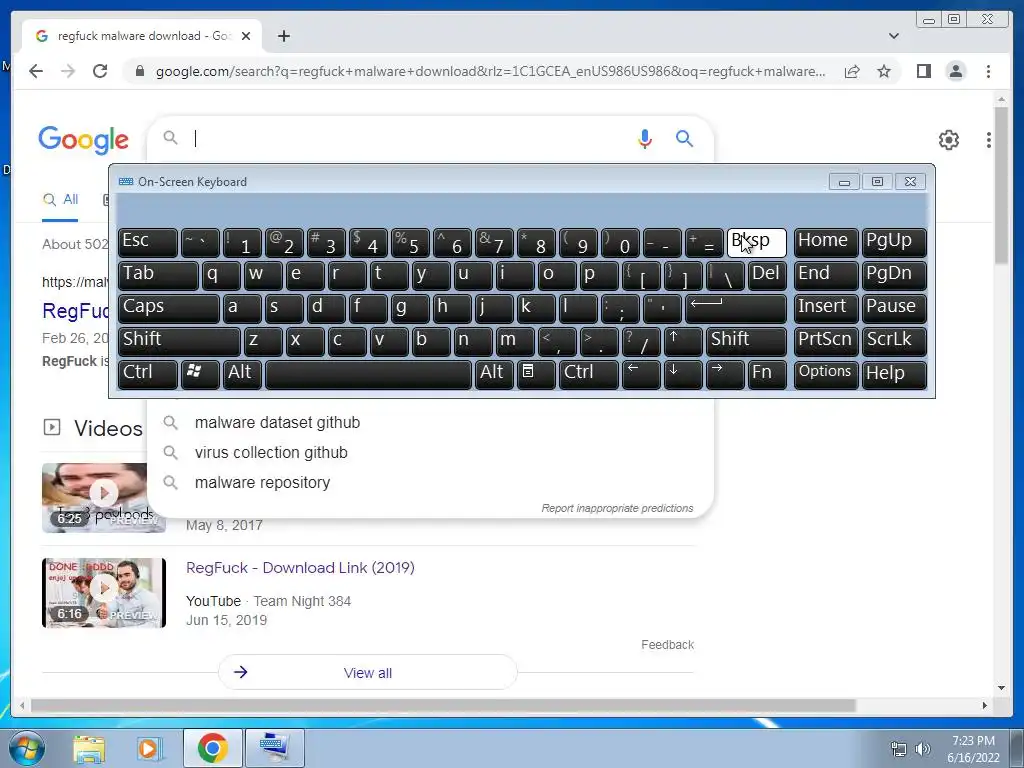Click the vertical page scrollbar thumb
1024x768 pixels.
coord(1001,185)
